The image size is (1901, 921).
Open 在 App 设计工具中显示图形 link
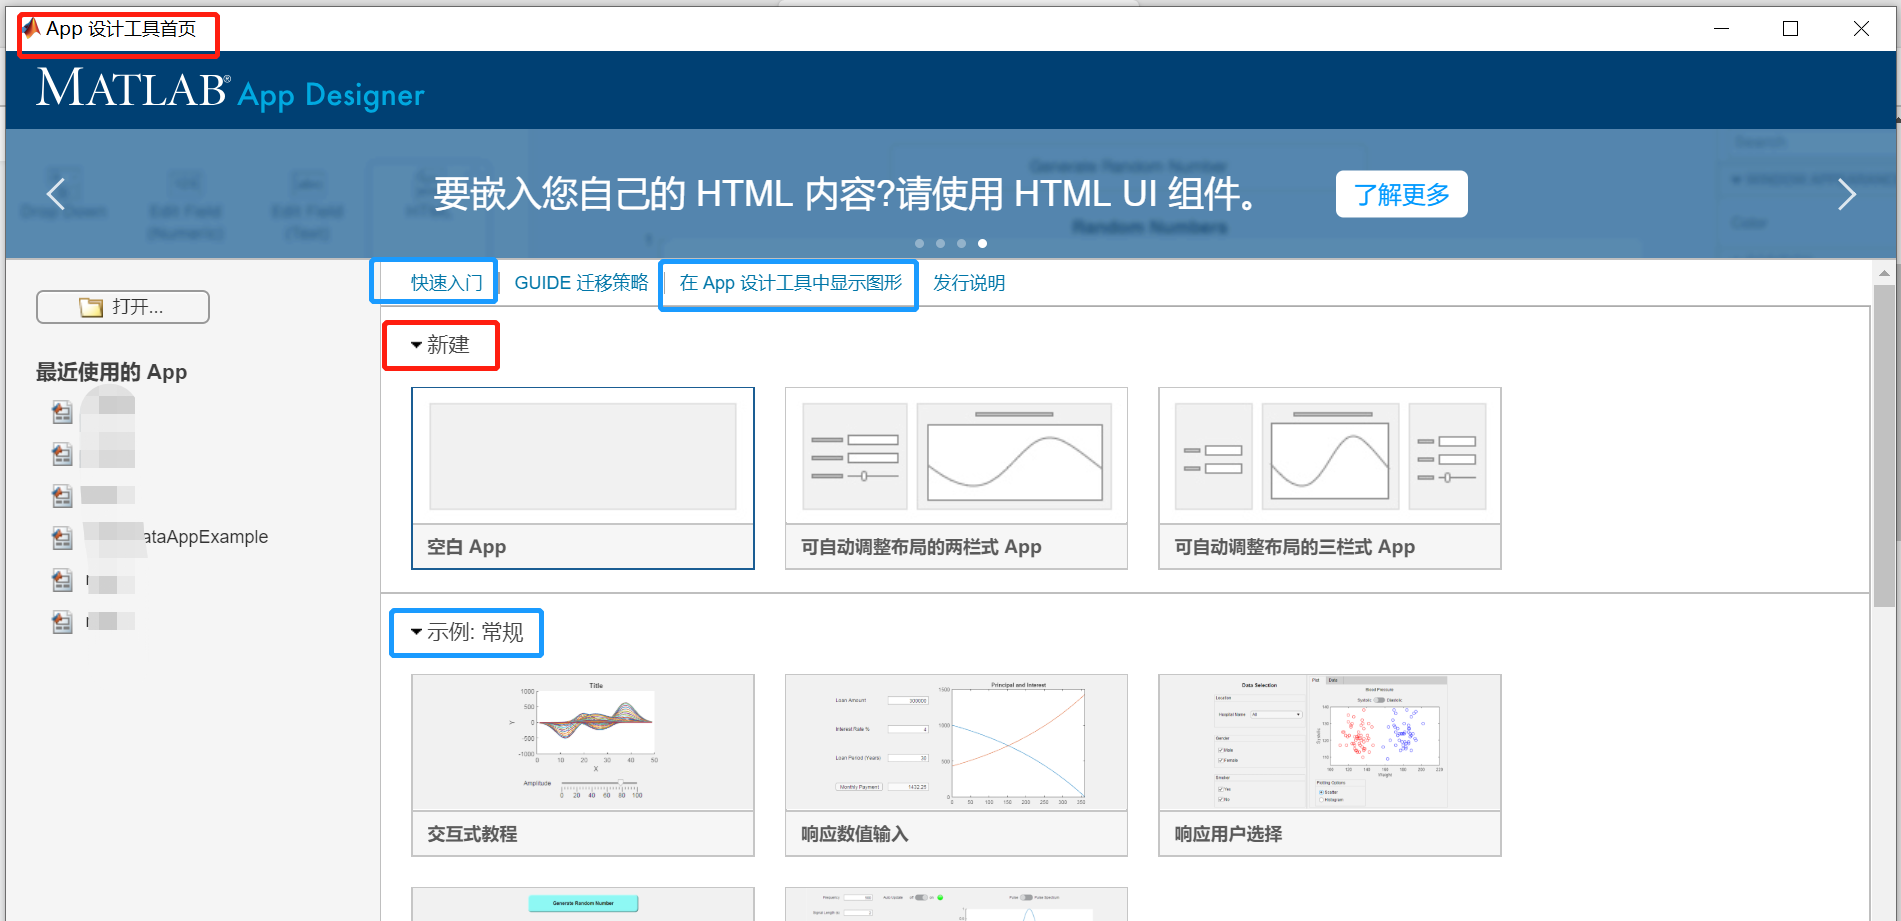(790, 283)
